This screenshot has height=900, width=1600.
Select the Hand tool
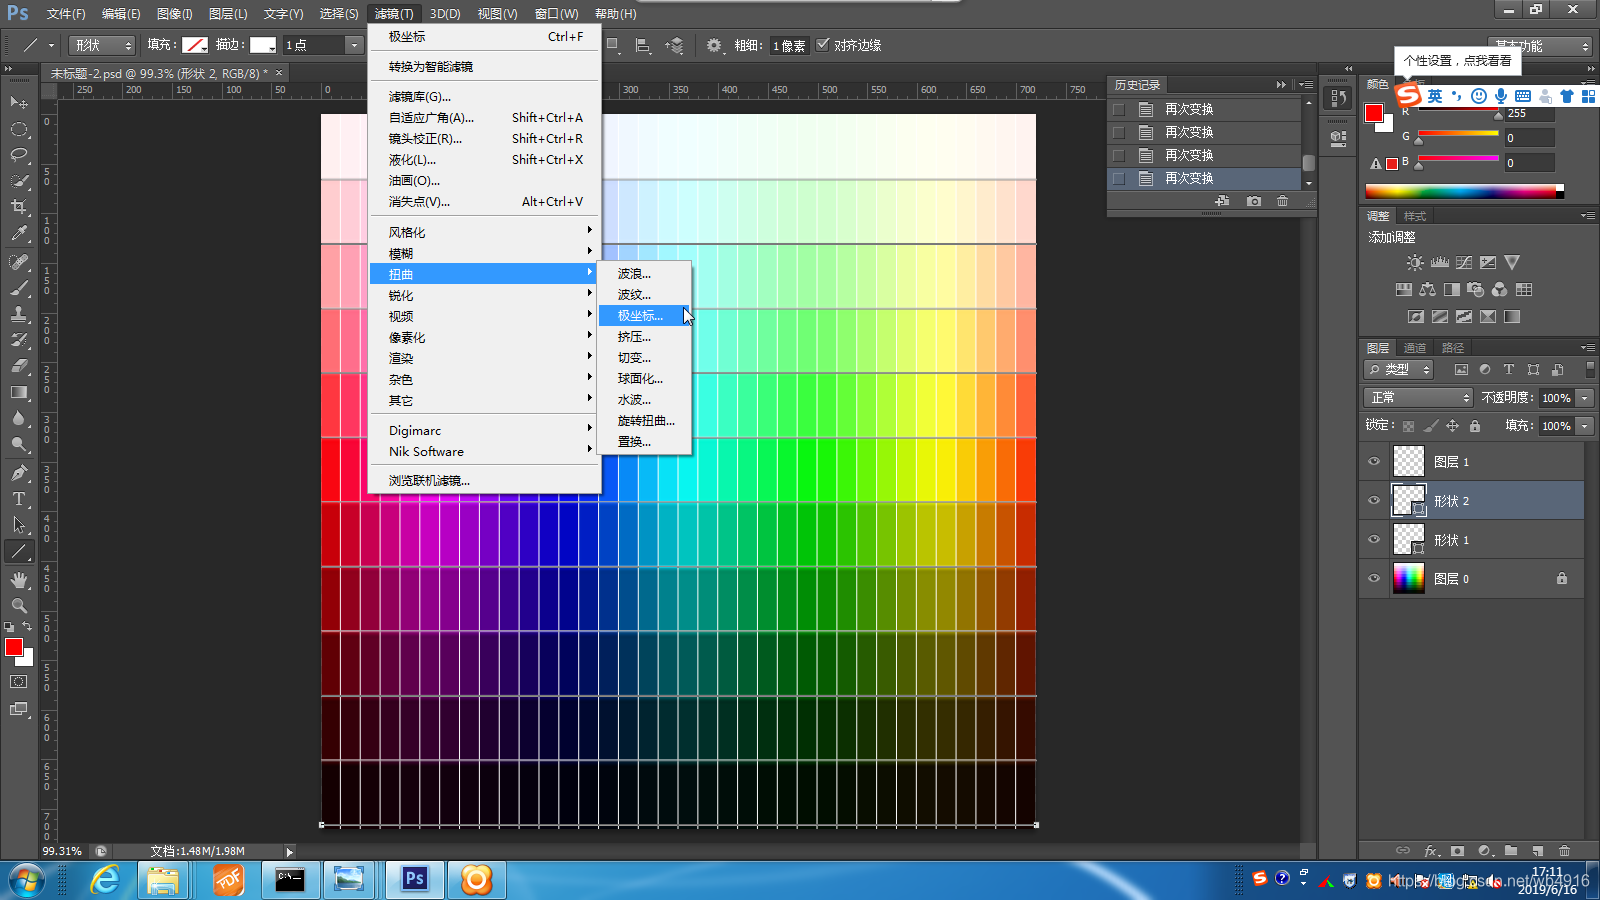pos(19,579)
